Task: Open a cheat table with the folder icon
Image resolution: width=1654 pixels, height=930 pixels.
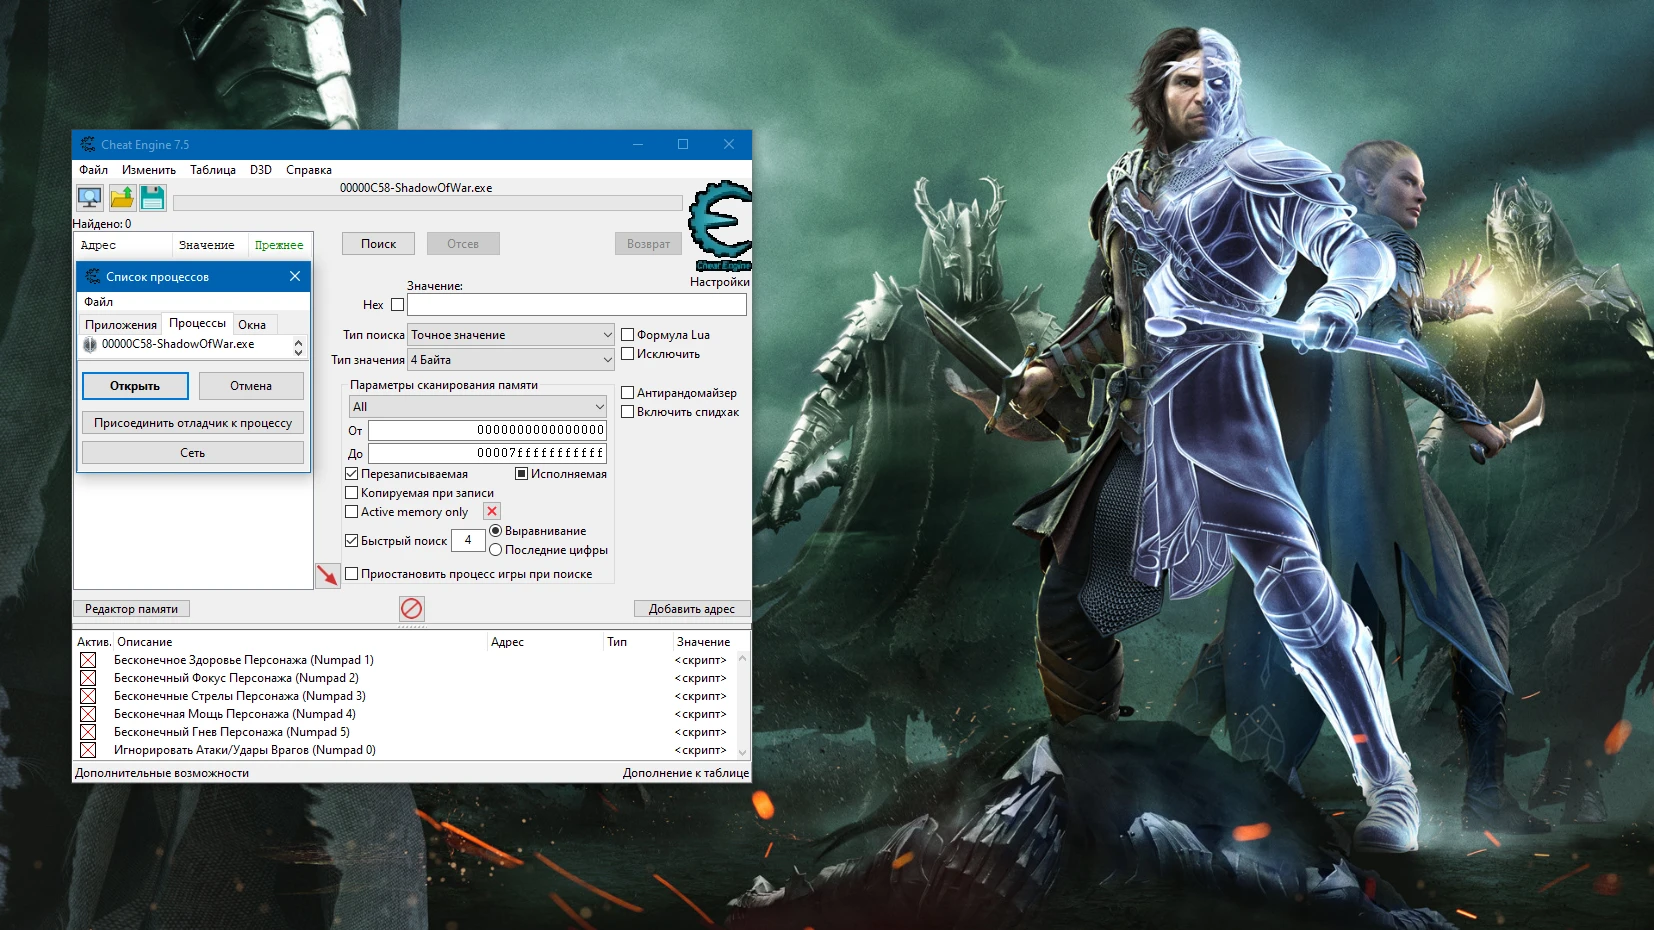Action: 120,197
